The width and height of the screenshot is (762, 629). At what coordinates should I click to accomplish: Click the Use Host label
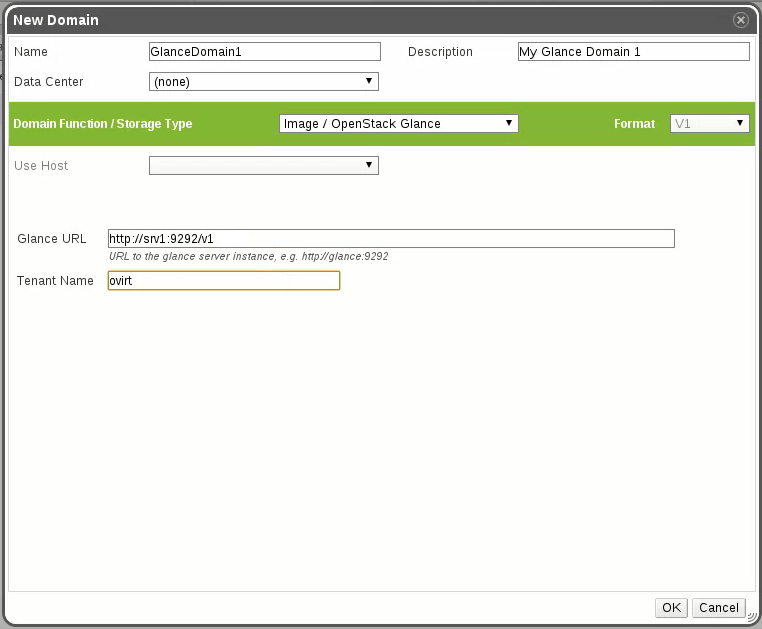[41, 166]
